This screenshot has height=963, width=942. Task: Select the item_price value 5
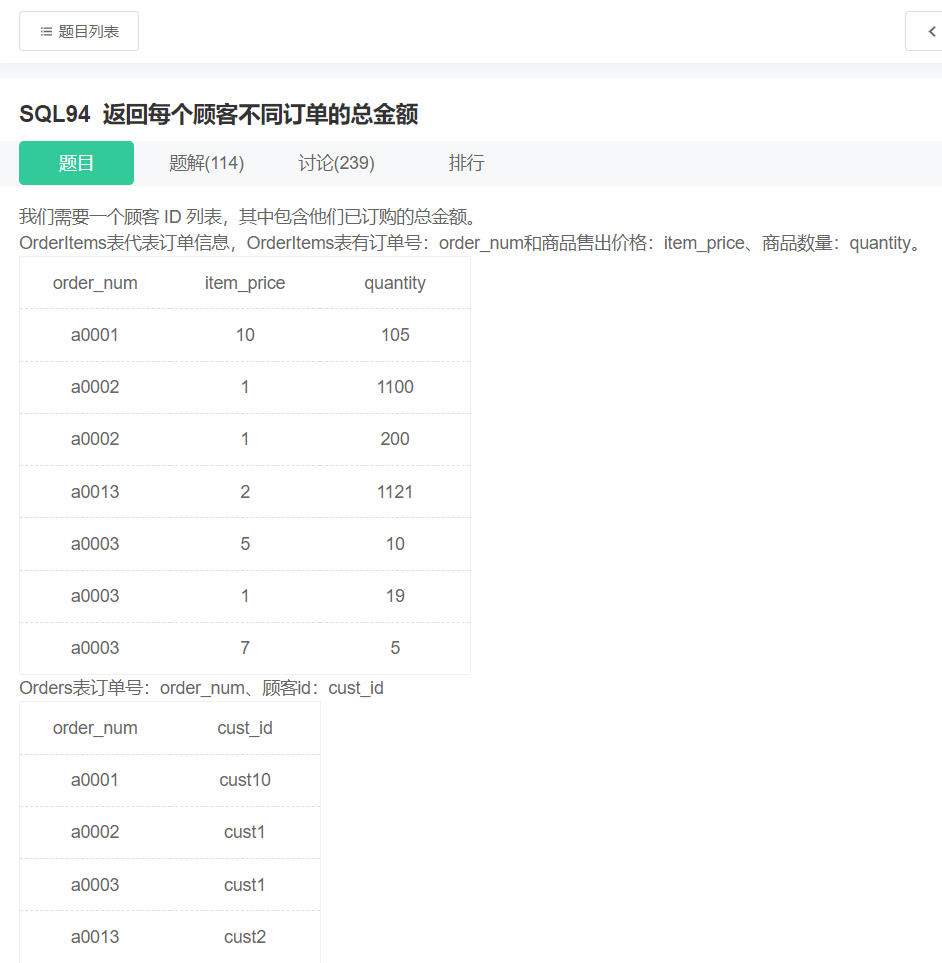[245, 544]
